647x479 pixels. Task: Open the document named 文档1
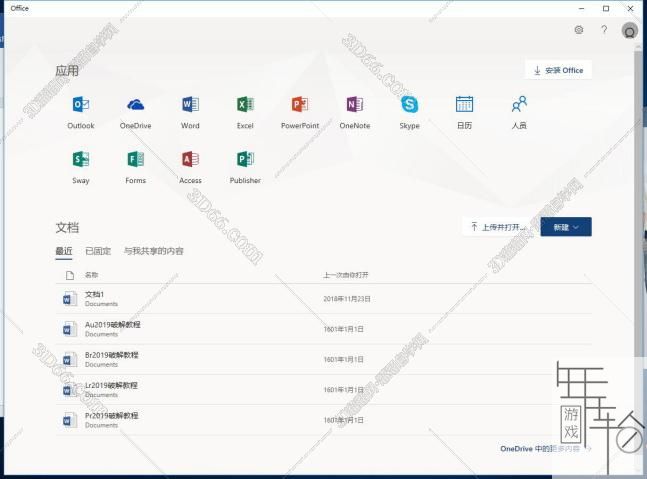94,294
